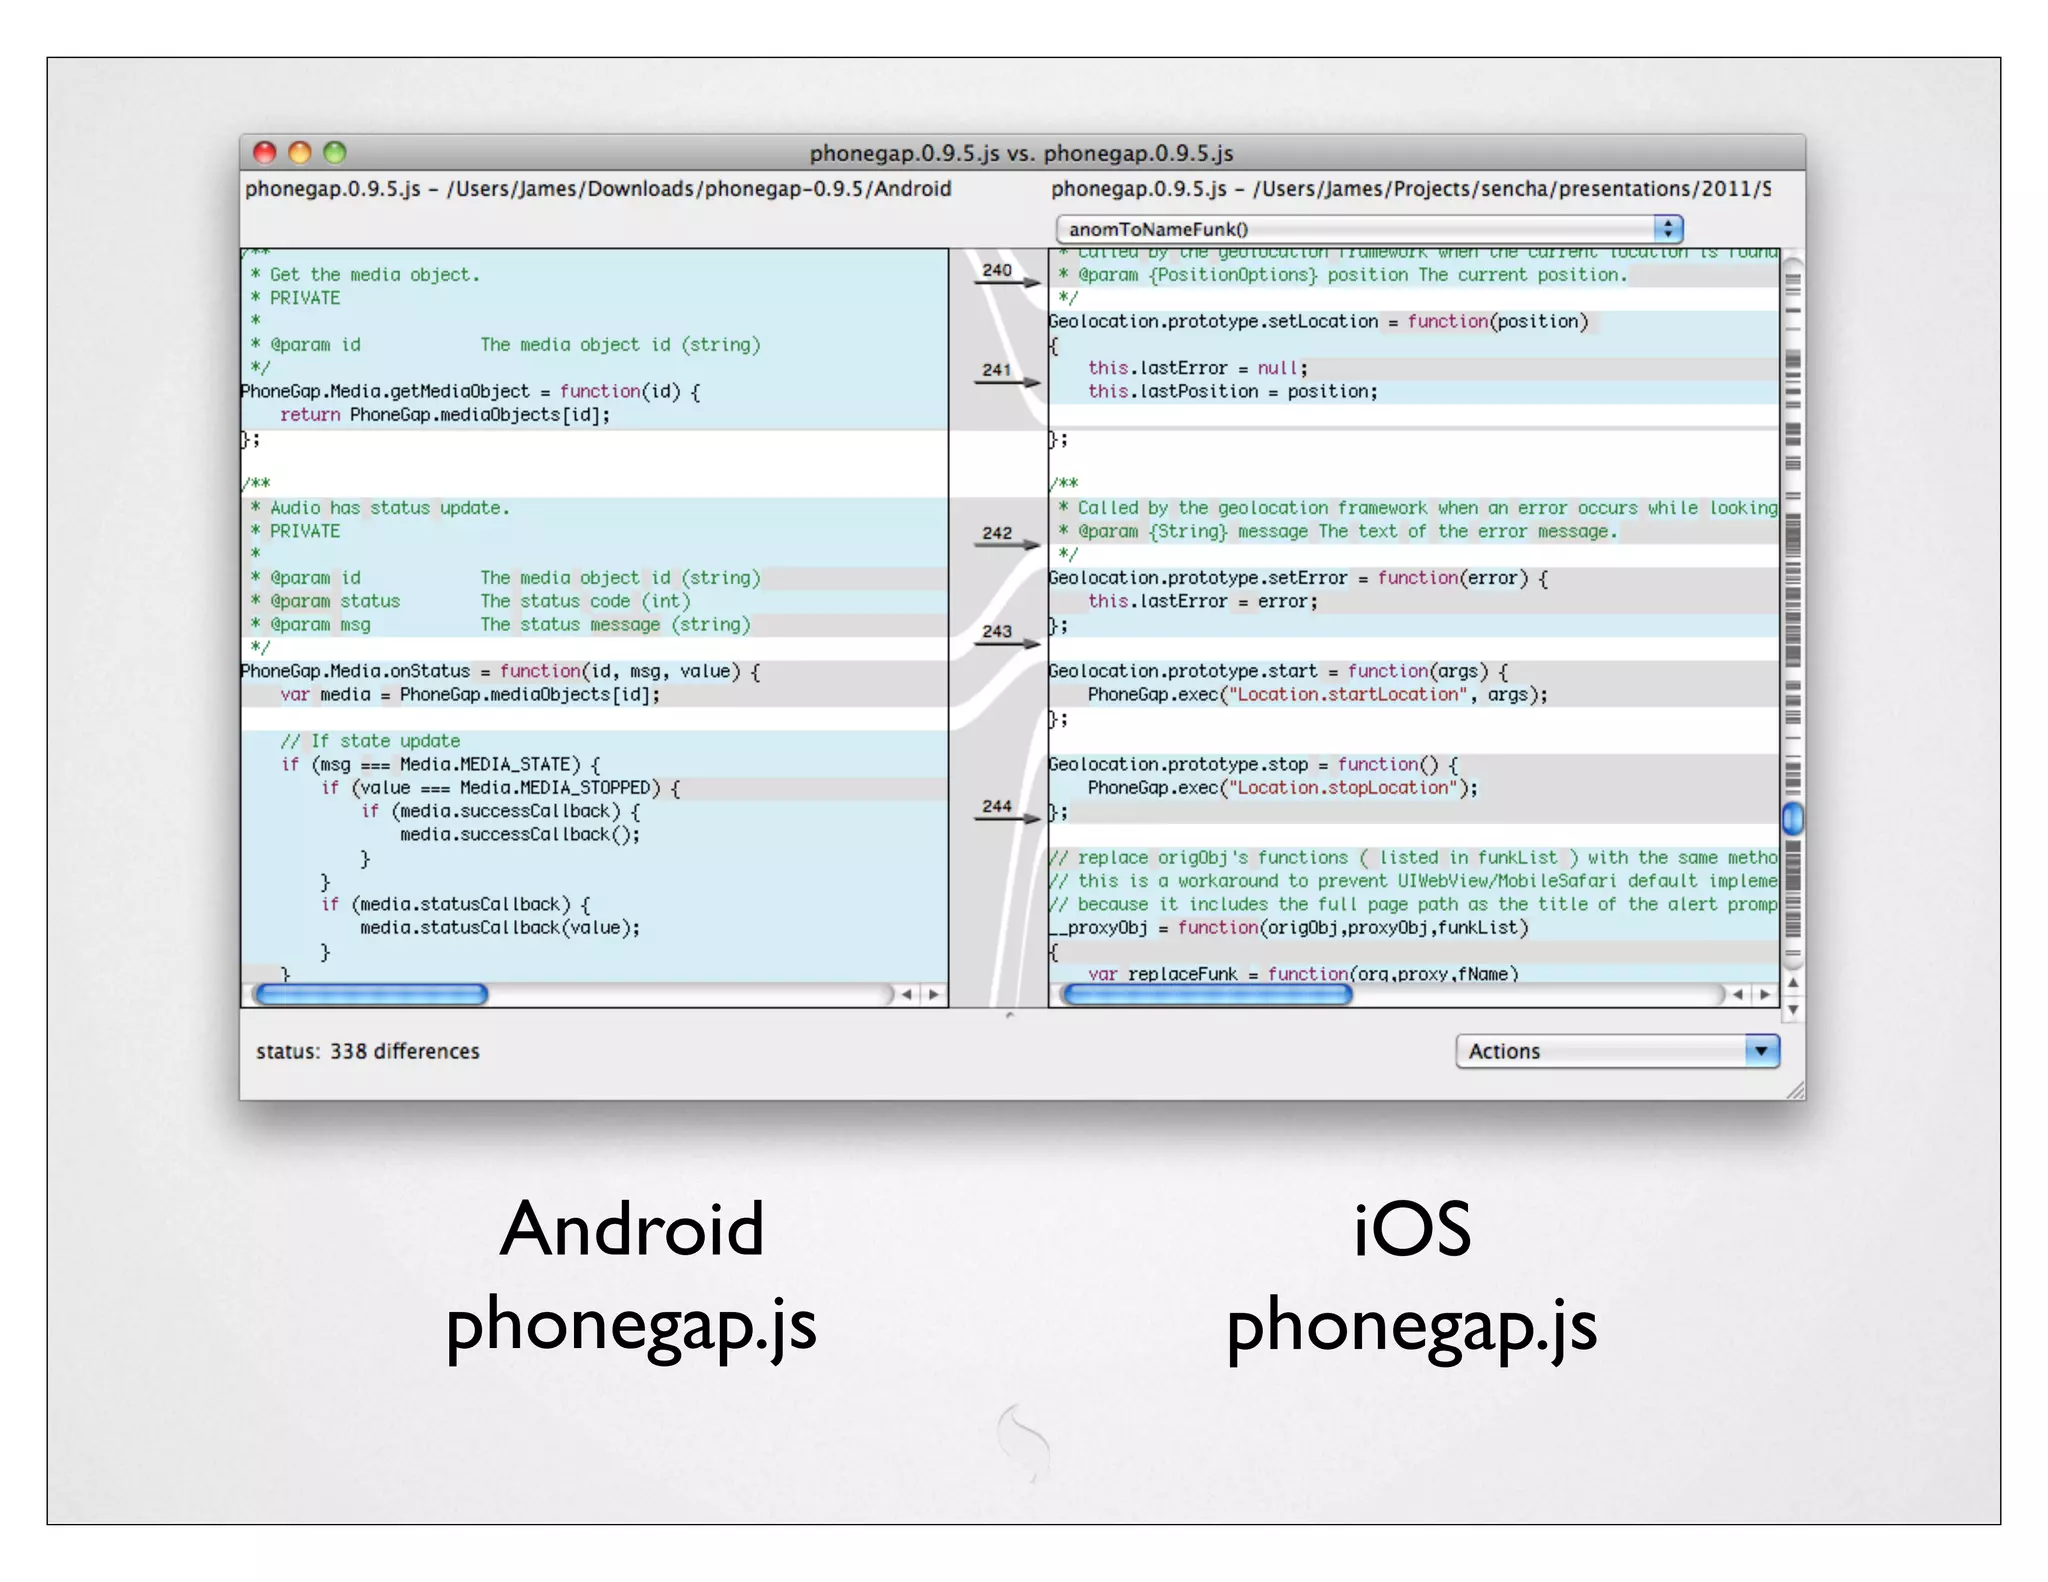Click the Geolocation.prototype.start function line
Viewport: 2048px width, 1582px height.
[1278, 672]
